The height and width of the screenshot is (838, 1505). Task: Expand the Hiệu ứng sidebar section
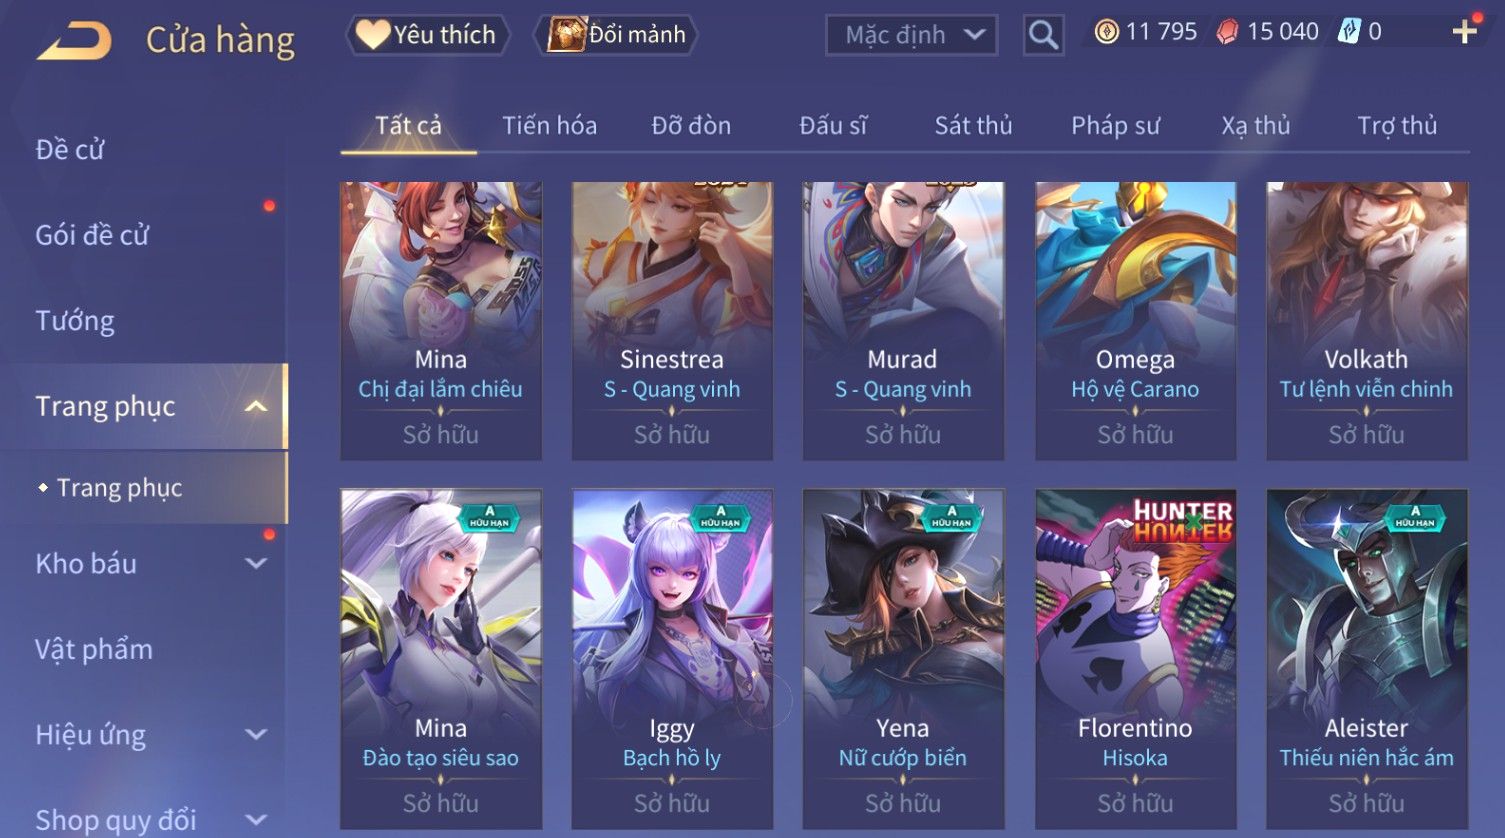tap(256, 734)
